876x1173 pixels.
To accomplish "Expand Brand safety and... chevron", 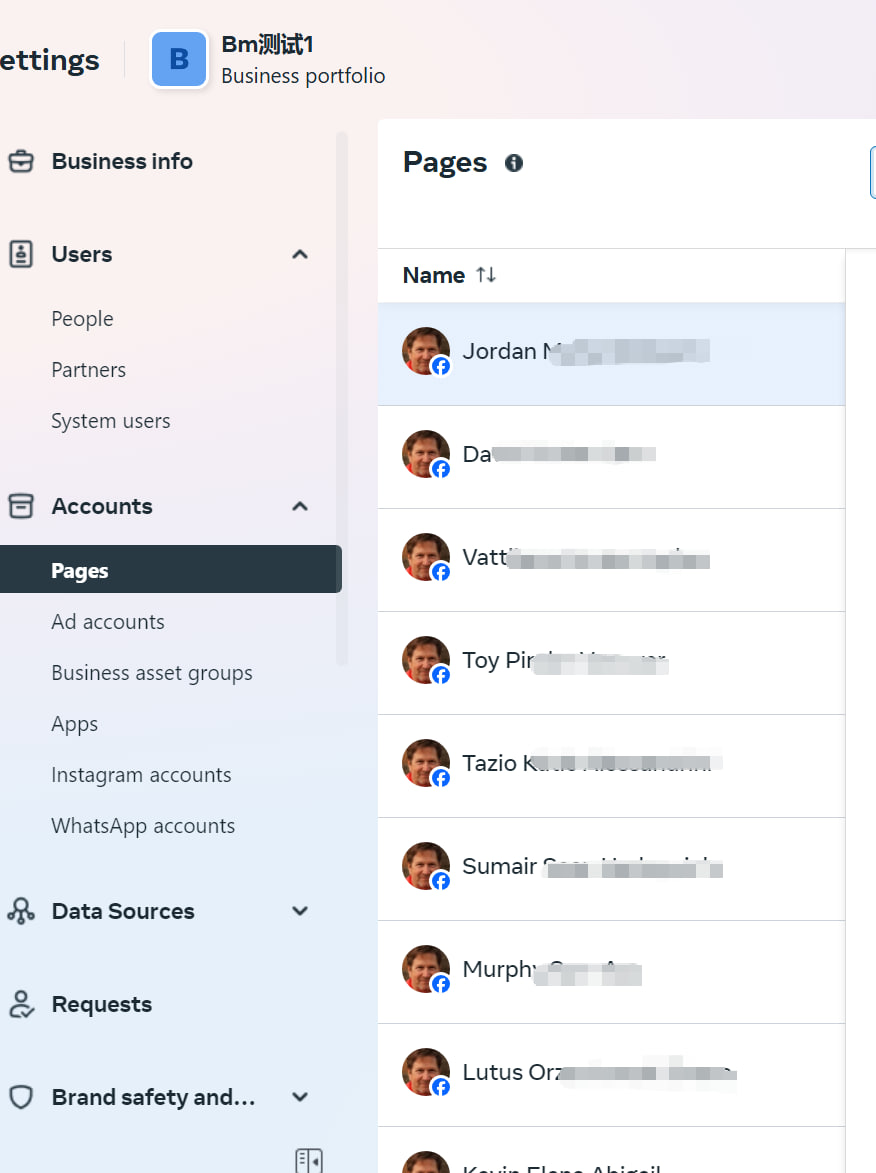I will click(300, 1097).
